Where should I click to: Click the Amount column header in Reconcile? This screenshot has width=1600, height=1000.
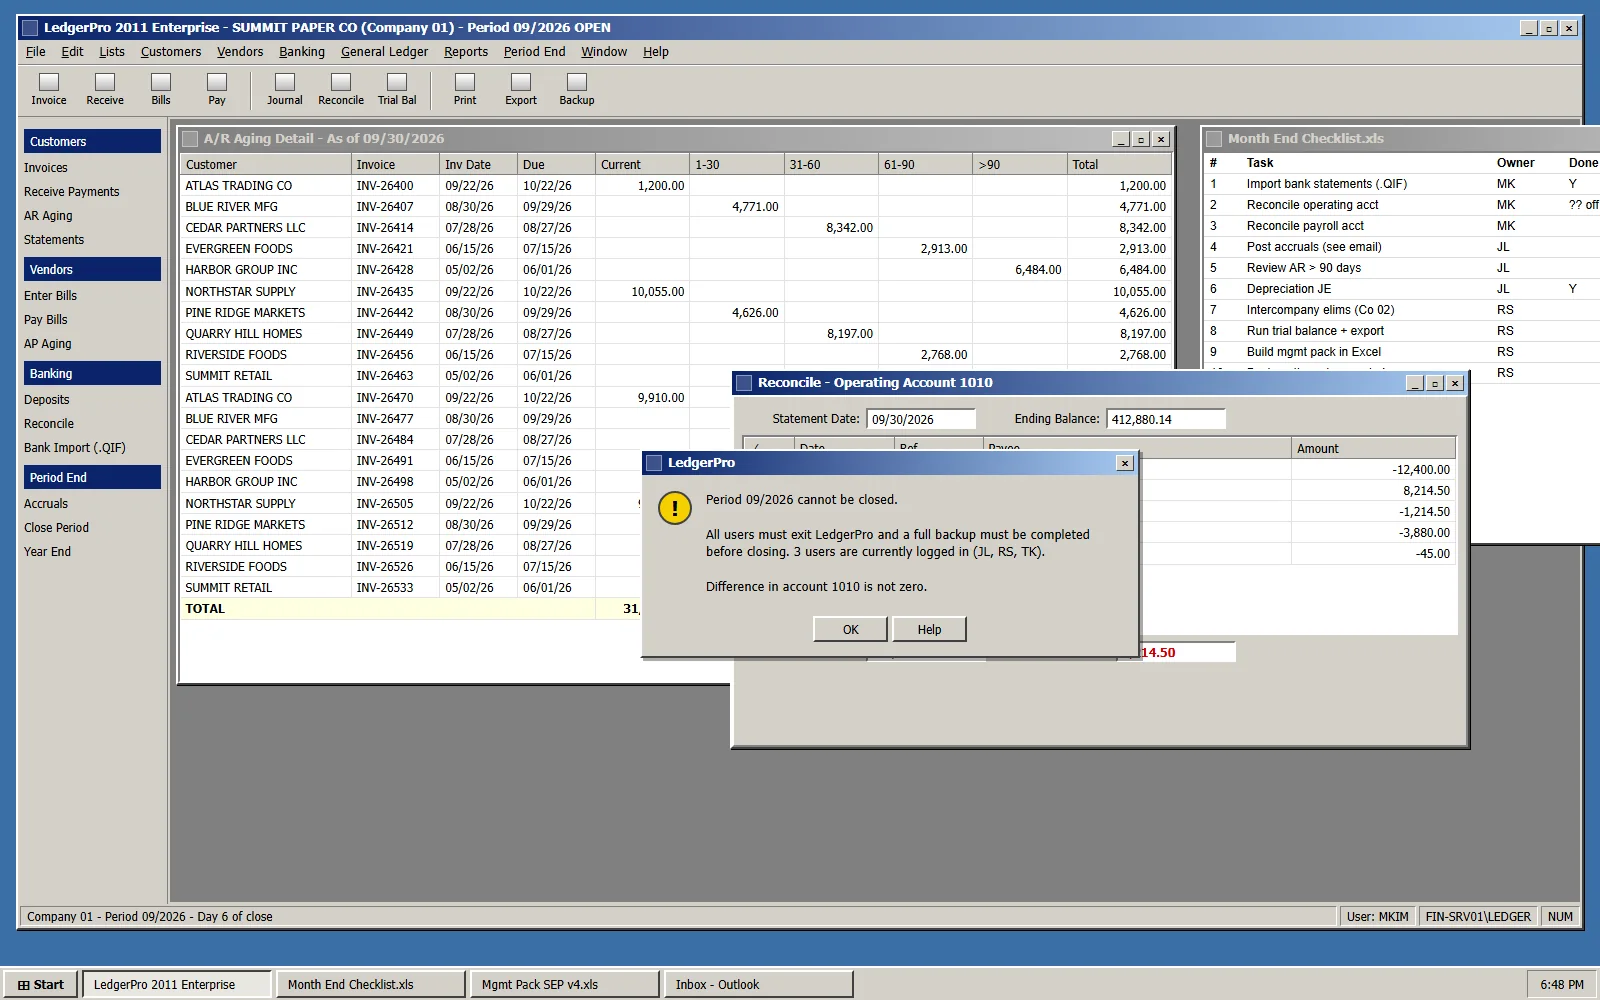coord(1373,449)
